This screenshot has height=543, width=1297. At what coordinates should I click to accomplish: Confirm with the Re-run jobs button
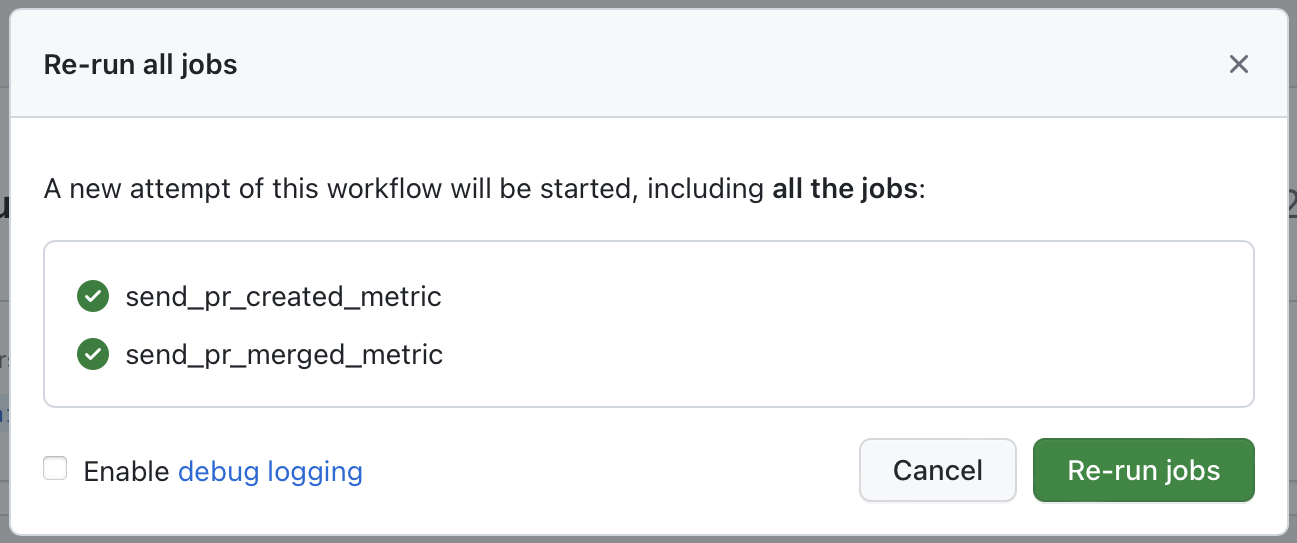[1143, 470]
